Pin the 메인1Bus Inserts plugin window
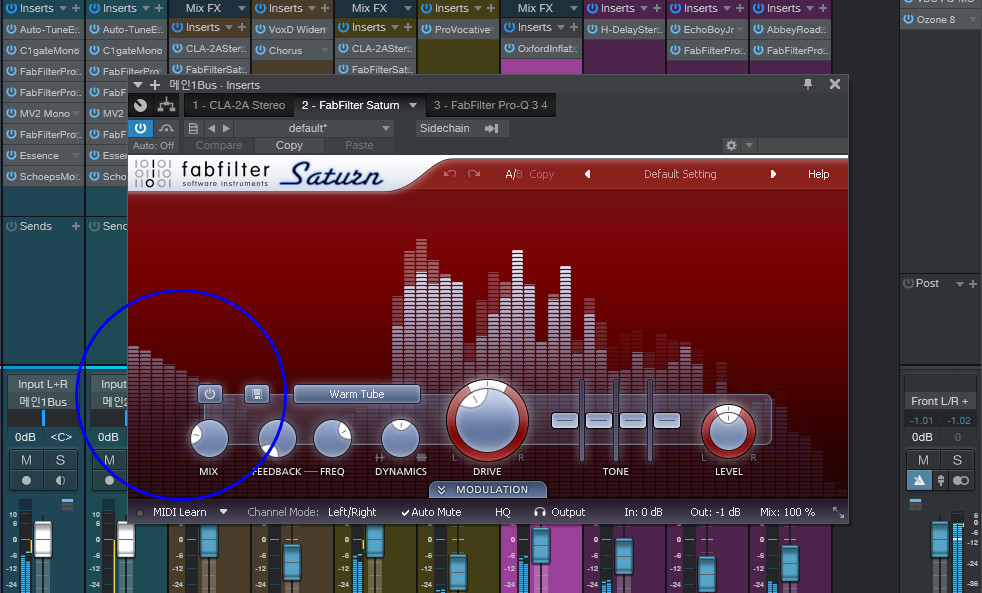This screenshot has width=982, height=593. (808, 84)
